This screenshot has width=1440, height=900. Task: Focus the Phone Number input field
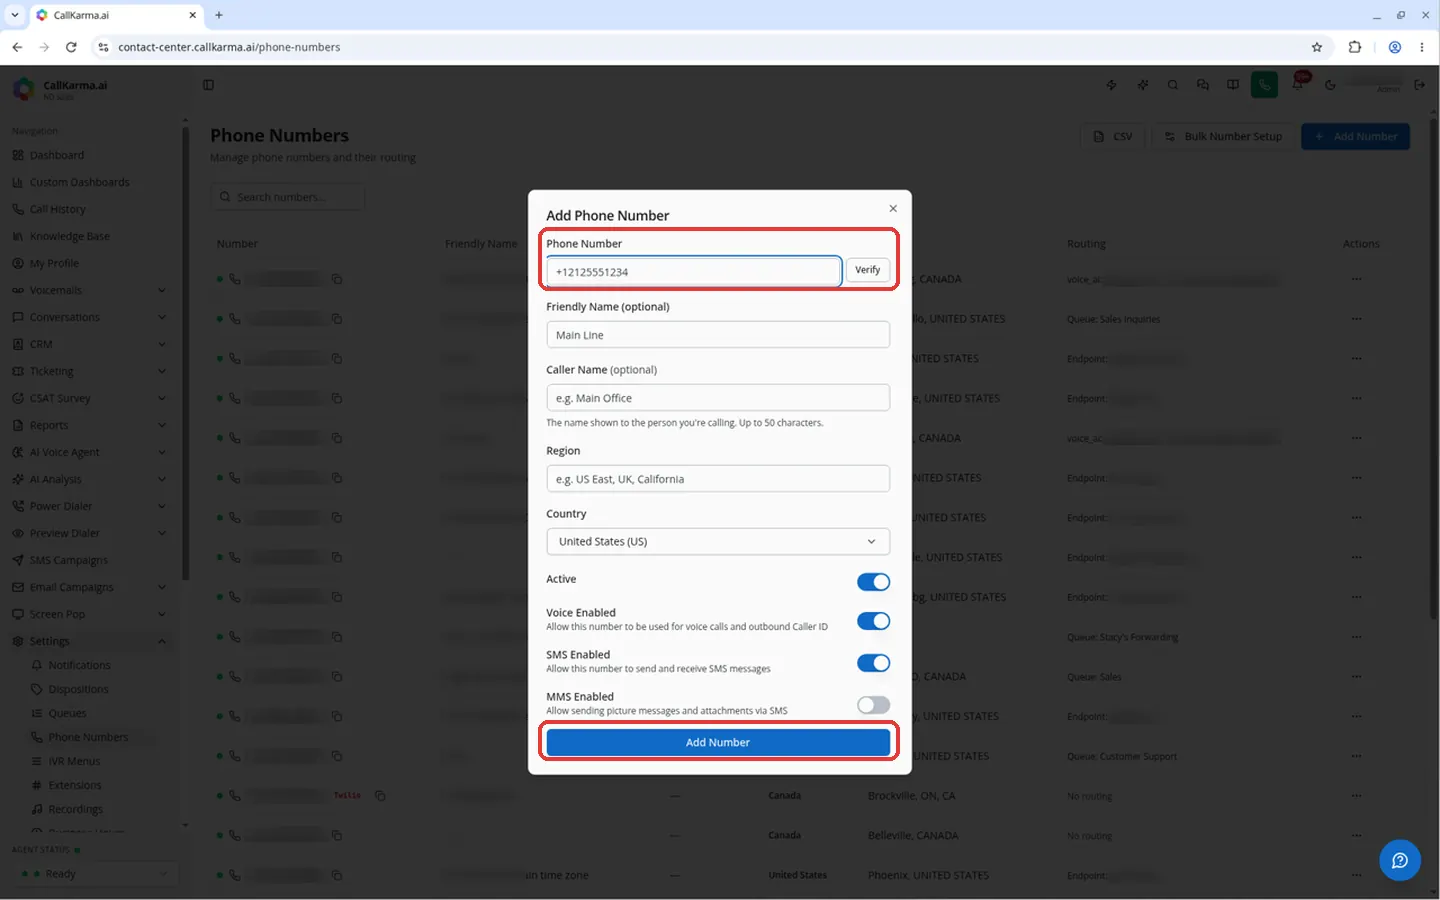pyautogui.click(x=693, y=272)
